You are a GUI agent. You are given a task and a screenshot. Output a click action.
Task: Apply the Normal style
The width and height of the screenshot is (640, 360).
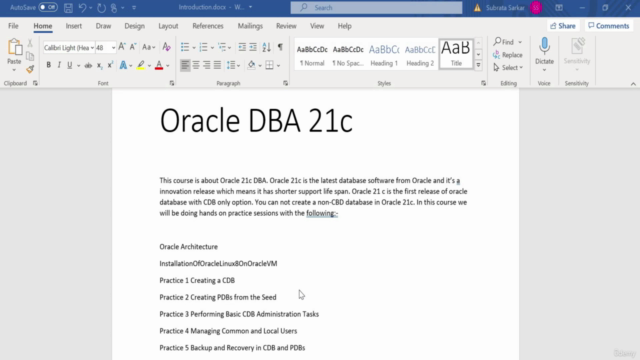(312, 55)
